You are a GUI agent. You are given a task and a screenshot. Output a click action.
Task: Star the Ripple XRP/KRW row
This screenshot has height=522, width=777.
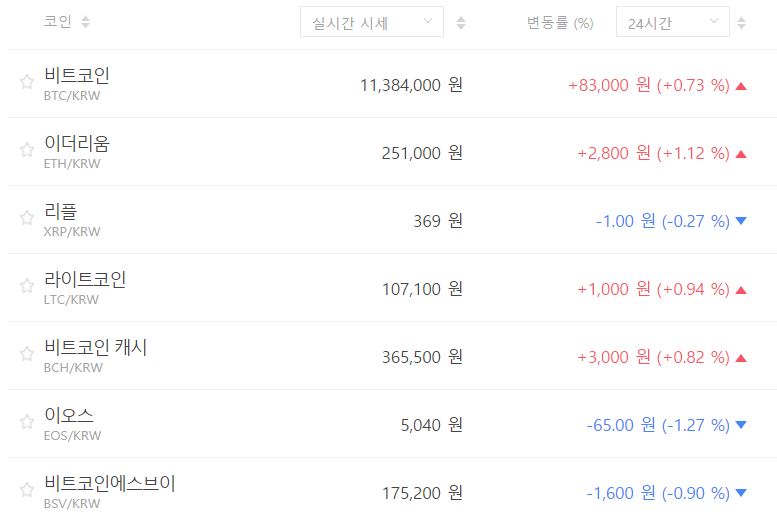[27, 218]
